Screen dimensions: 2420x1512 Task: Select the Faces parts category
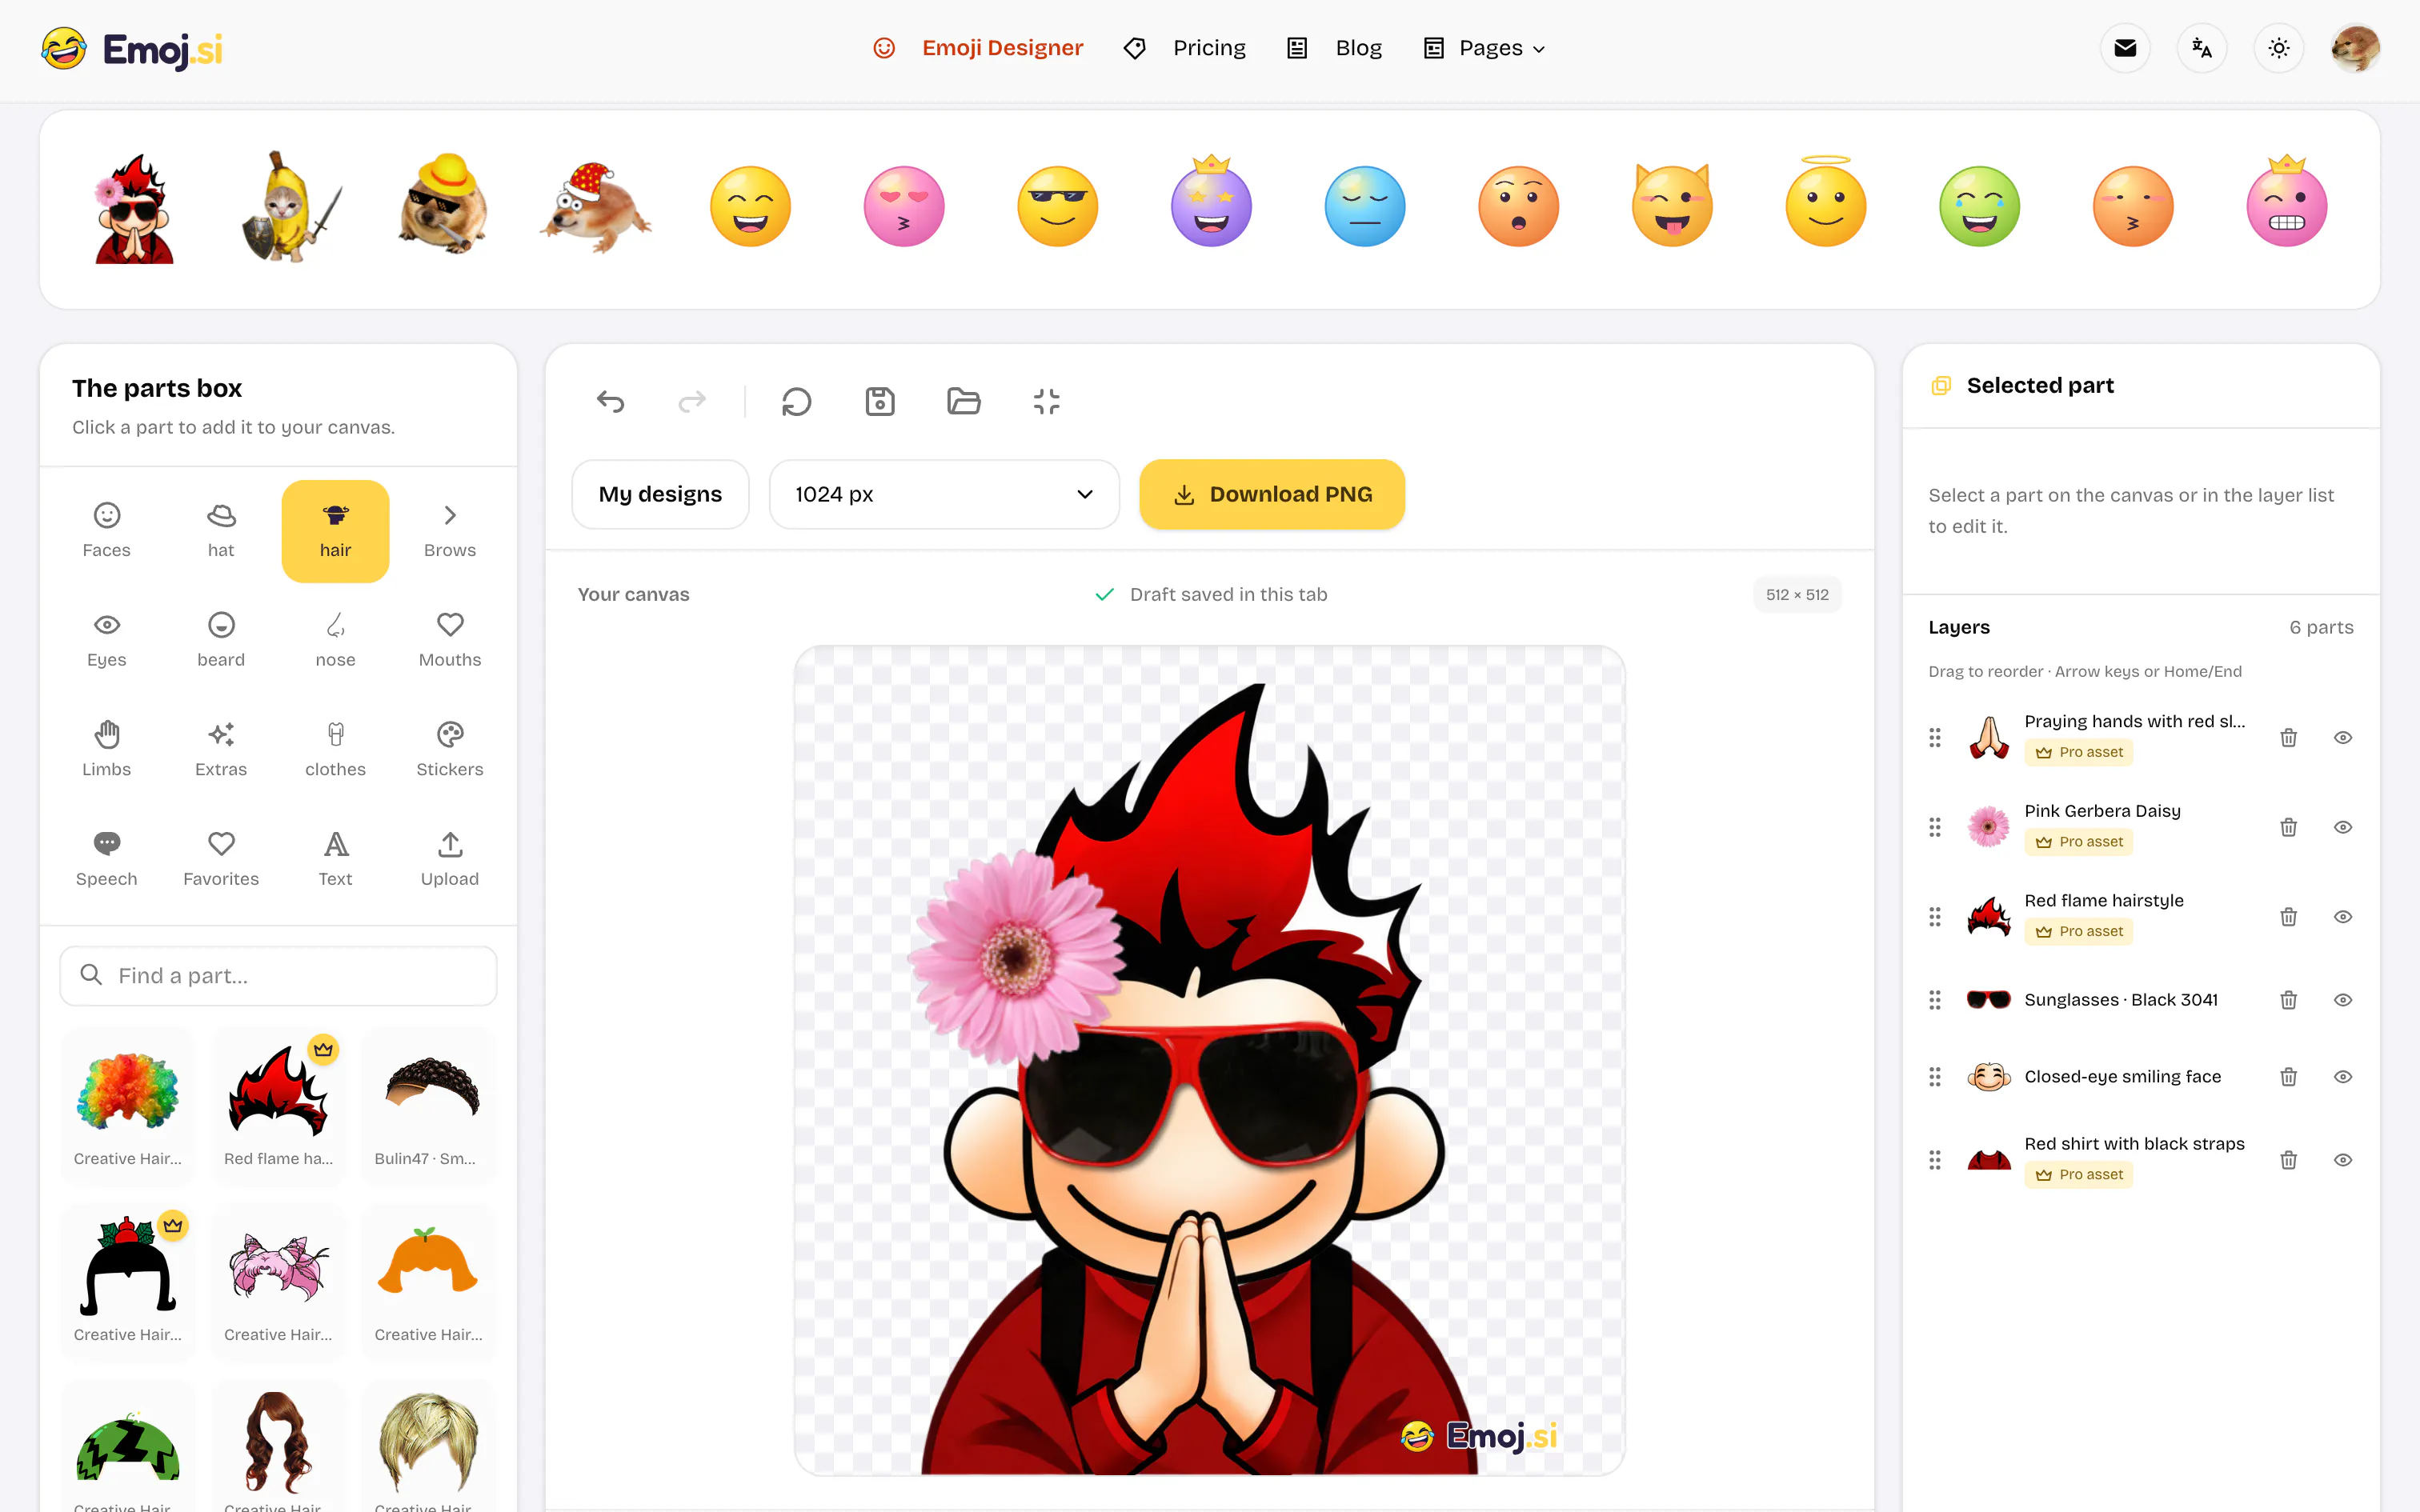107,531
